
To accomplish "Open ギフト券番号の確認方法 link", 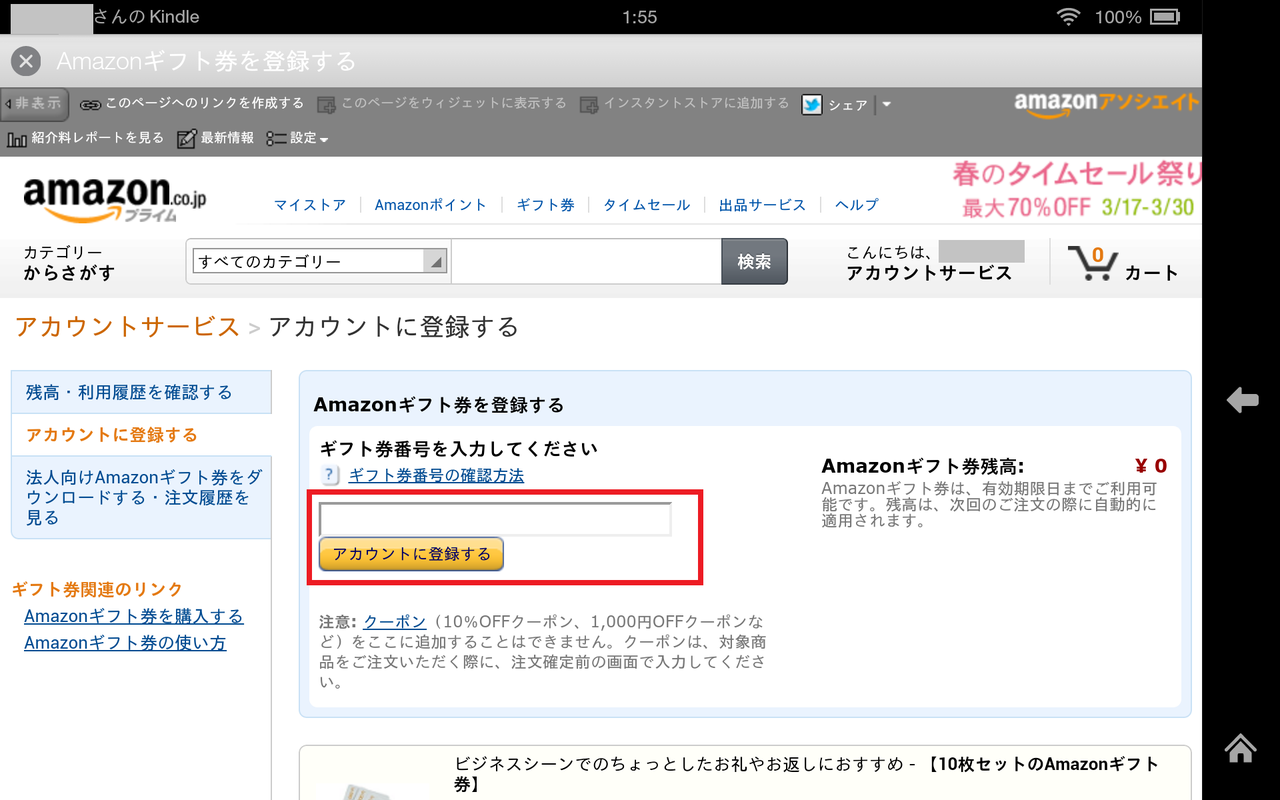I will click(436, 475).
